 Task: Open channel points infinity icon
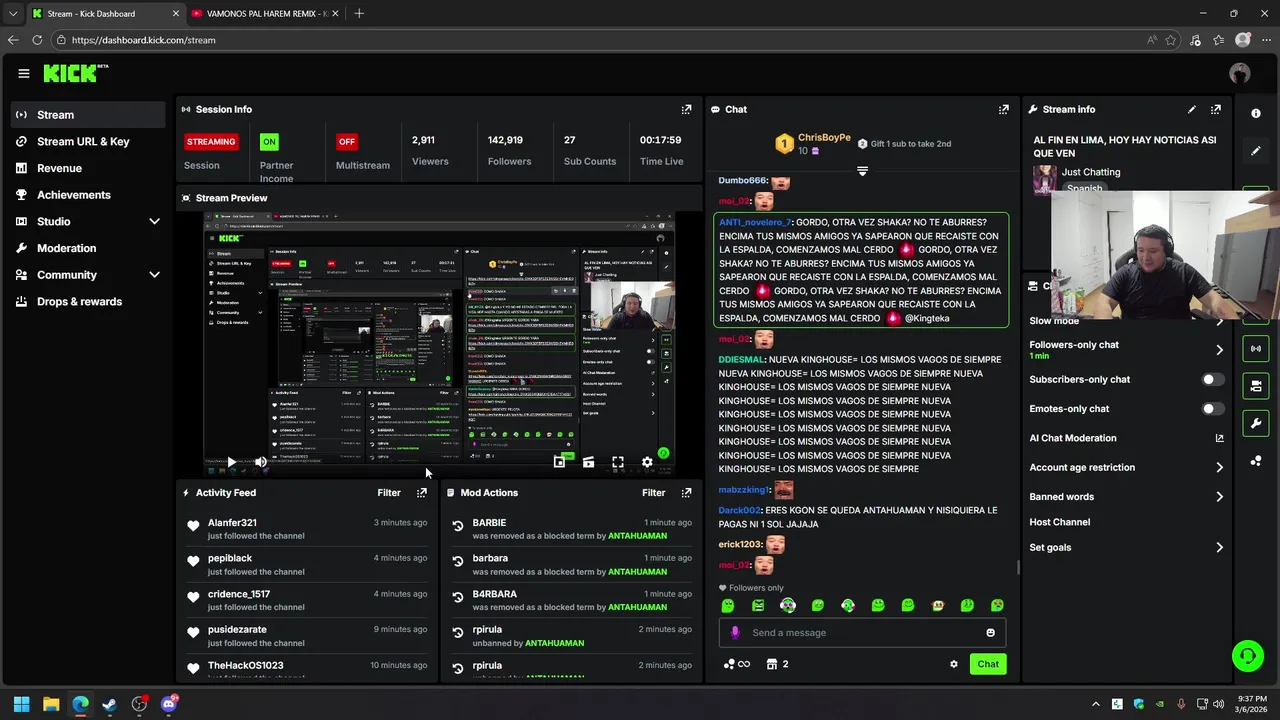click(737, 664)
